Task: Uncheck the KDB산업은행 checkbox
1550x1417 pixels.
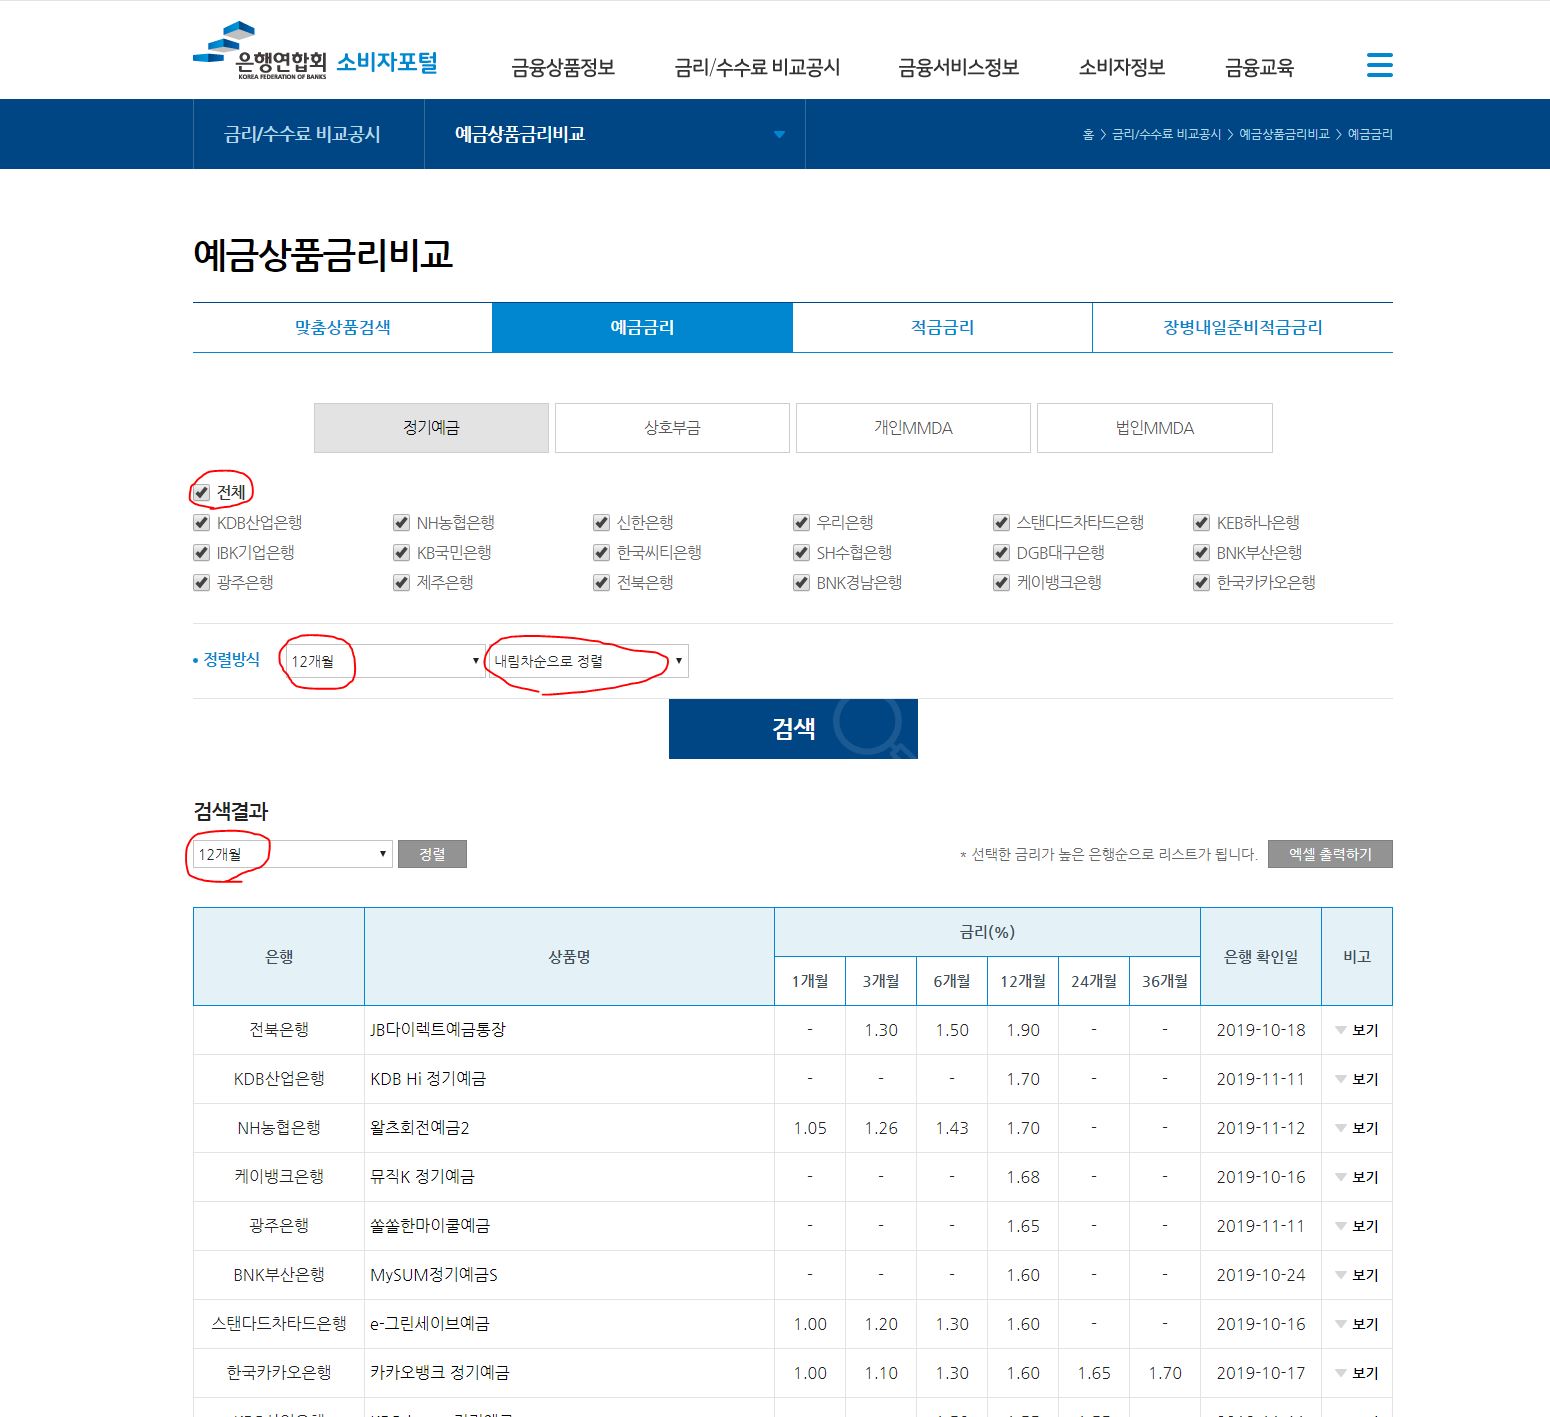Action: (x=201, y=523)
